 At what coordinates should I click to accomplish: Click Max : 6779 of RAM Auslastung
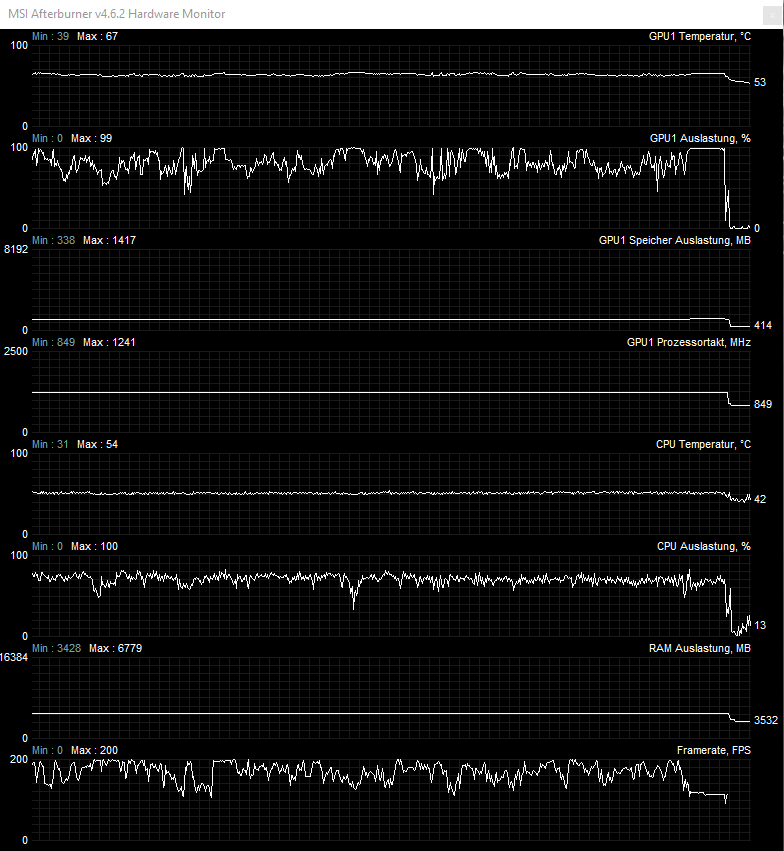[115, 649]
